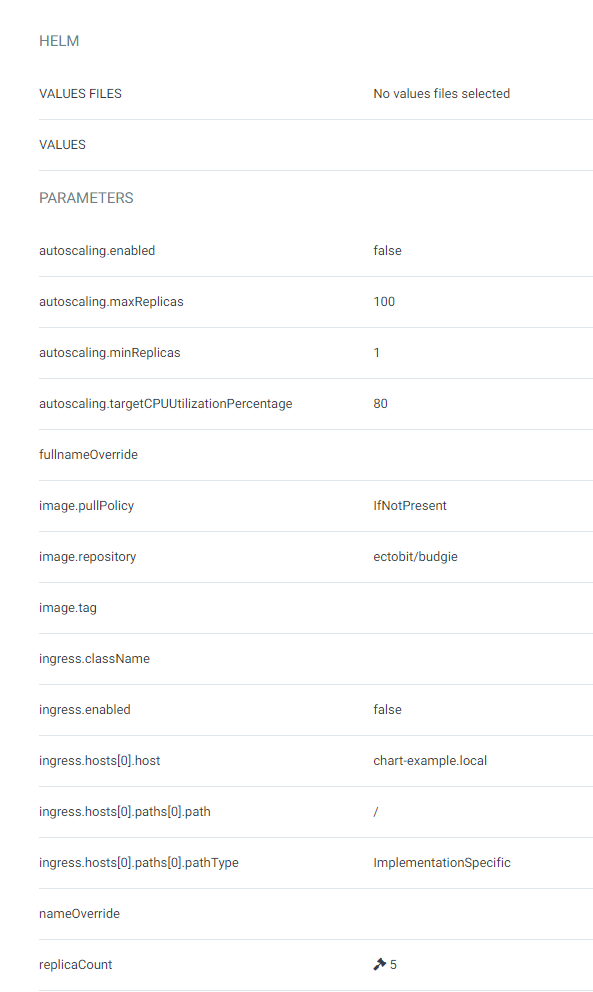Image resolution: width=593 pixels, height=992 pixels.
Task: Click the empty image.tag parameter row
Action: point(68,607)
